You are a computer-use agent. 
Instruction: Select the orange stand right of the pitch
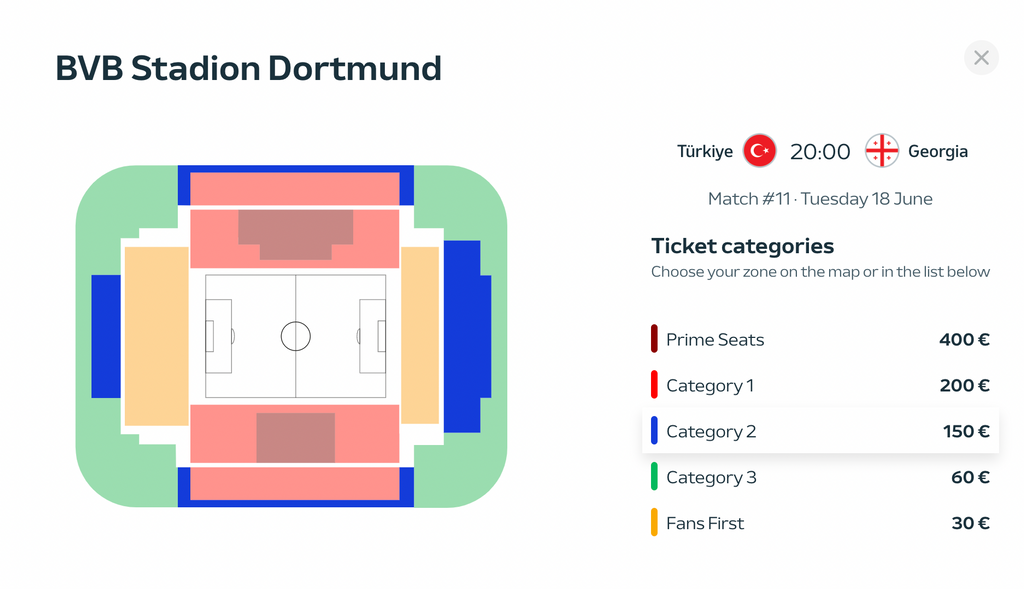[x=419, y=335]
